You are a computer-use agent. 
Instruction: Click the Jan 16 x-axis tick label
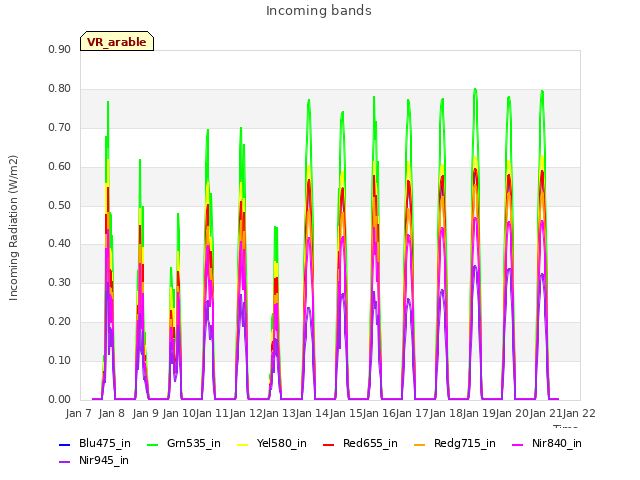[x=380, y=413]
